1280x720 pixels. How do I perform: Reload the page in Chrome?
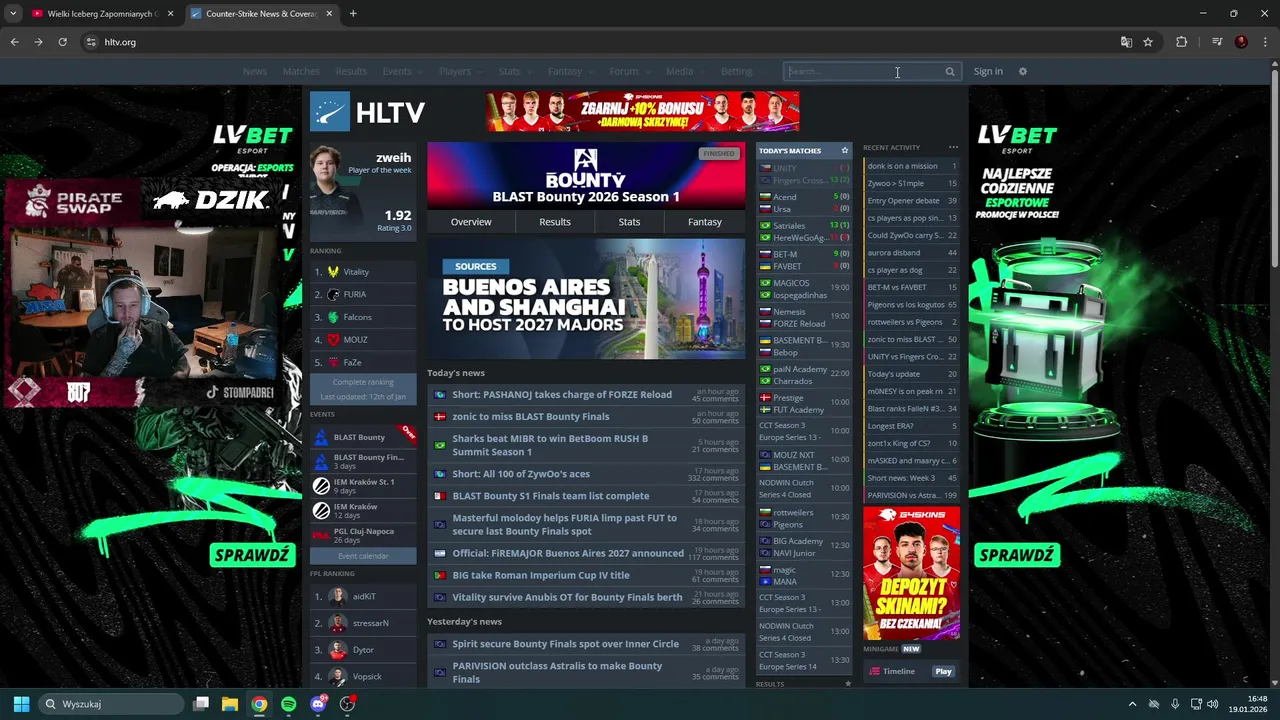(x=62, y=42)
